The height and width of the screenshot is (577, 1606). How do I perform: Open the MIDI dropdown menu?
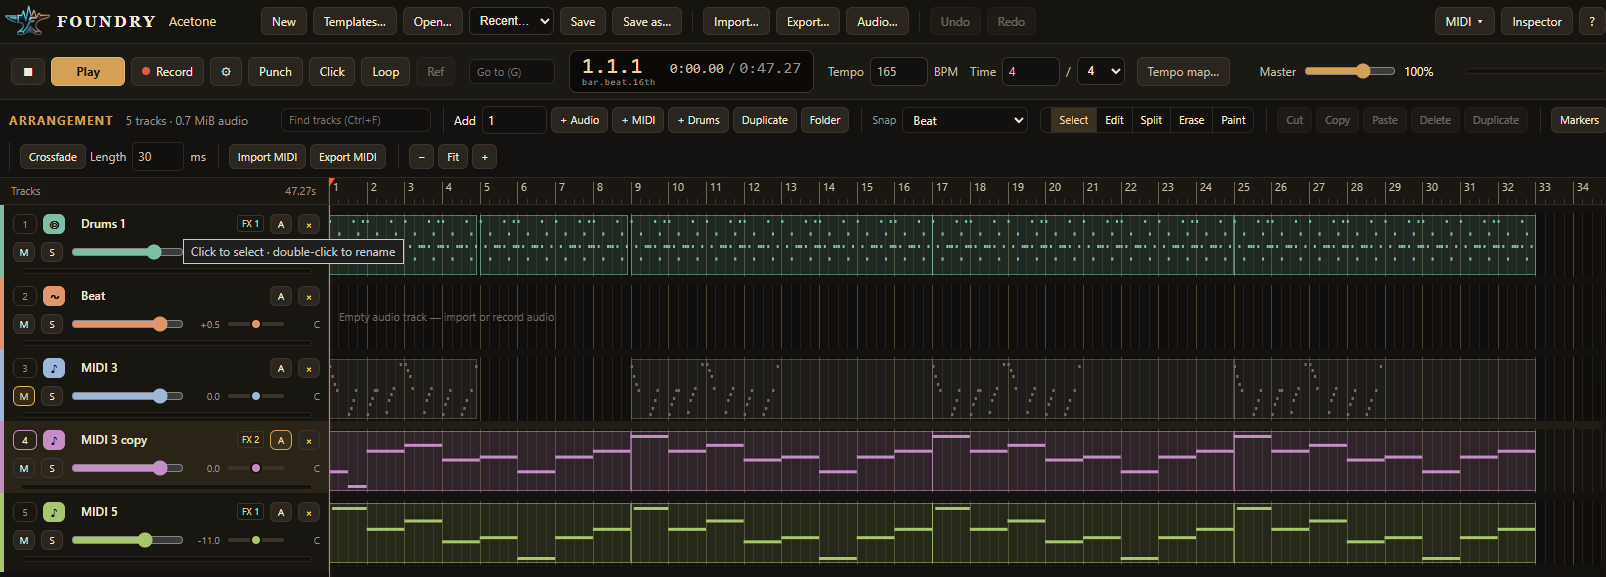pos(1464,22)
